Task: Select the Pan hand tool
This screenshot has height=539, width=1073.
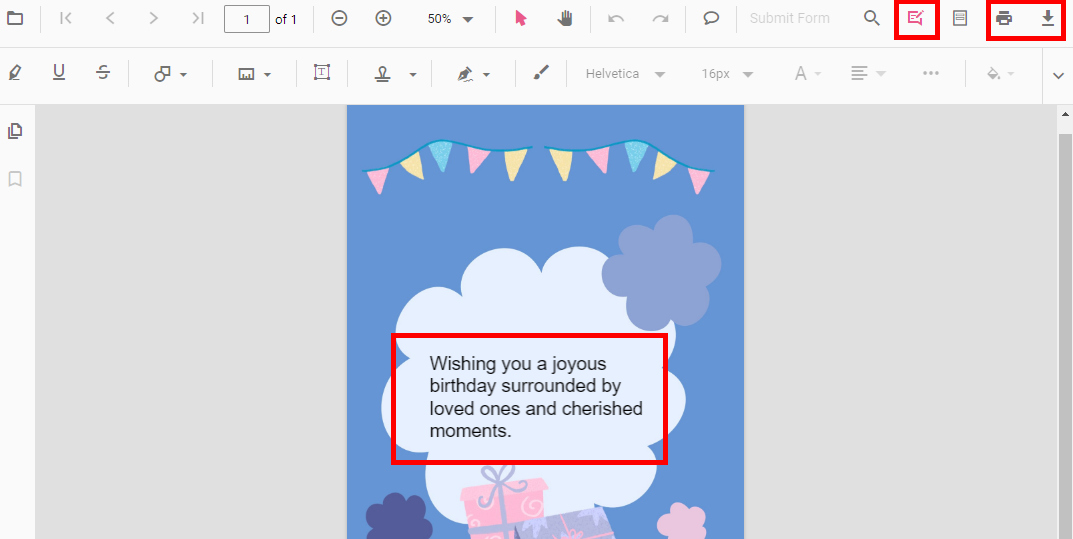Action: pyautogui.click(x=565, y=19)
